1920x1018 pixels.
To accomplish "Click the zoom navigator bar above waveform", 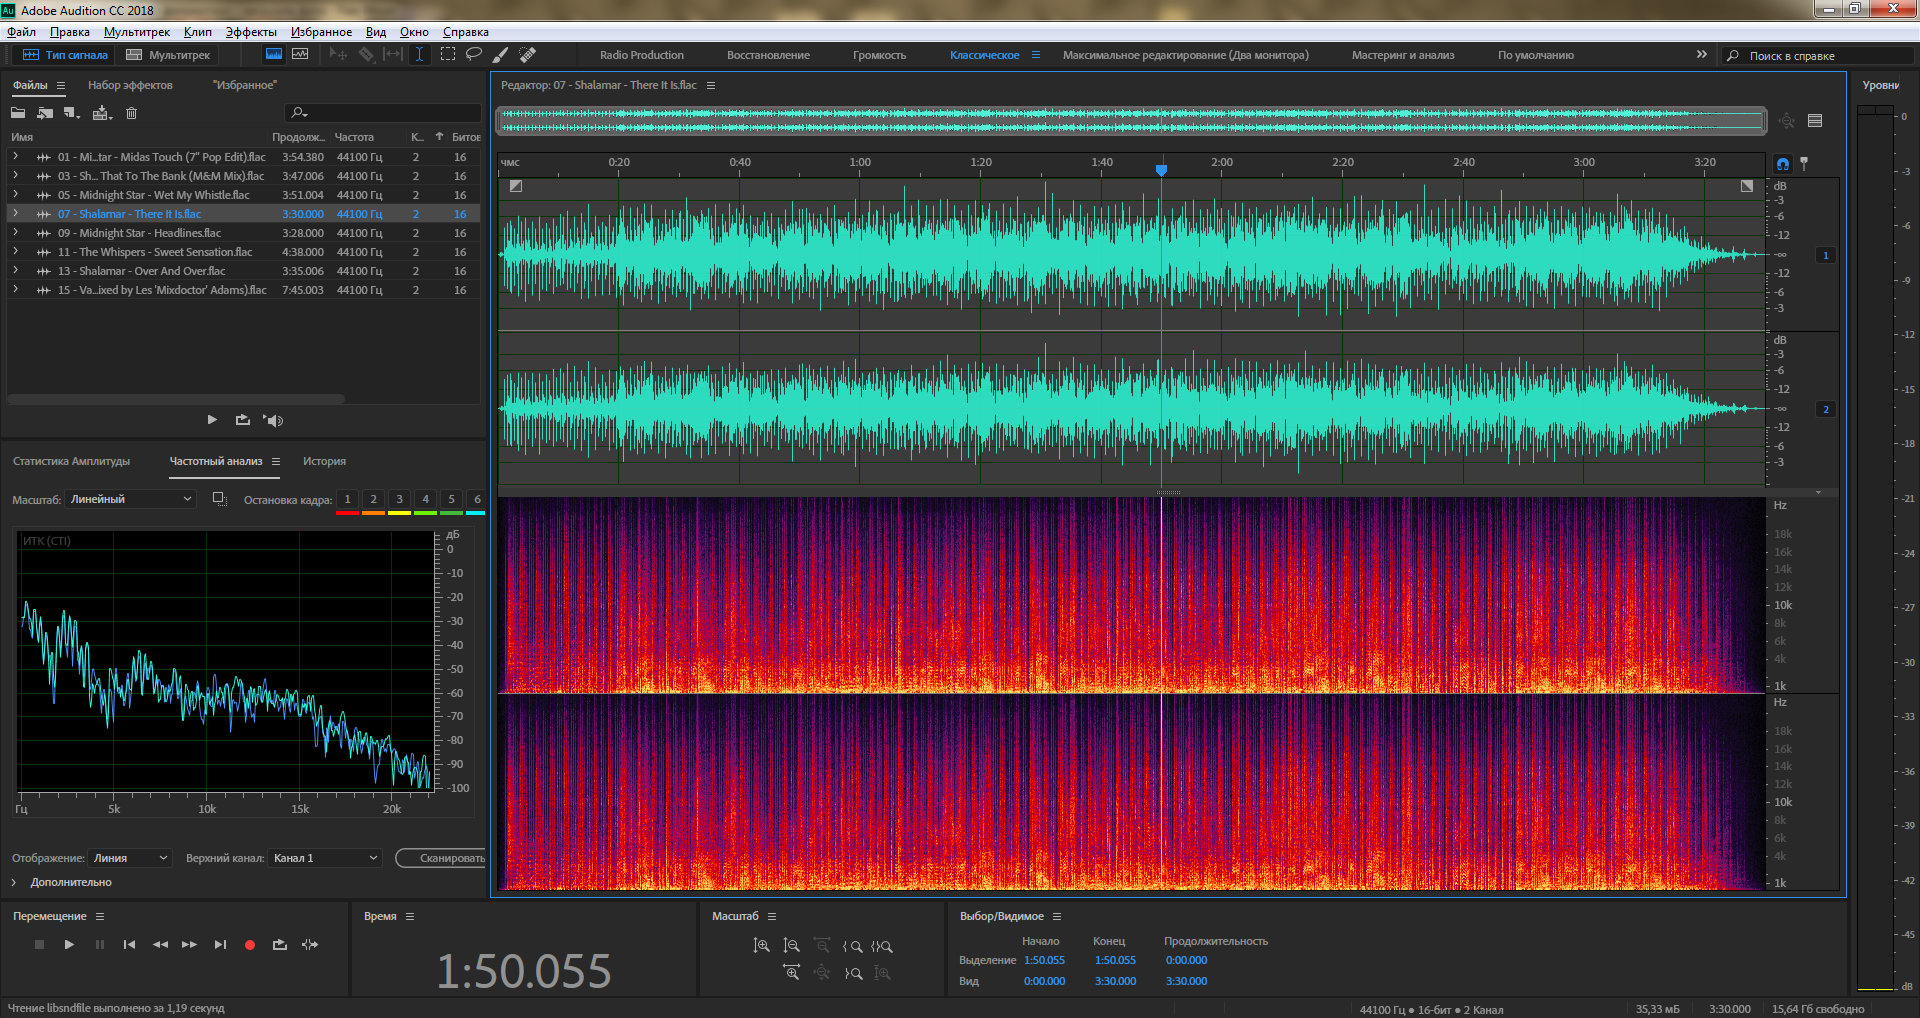I will pos(1133,121).
